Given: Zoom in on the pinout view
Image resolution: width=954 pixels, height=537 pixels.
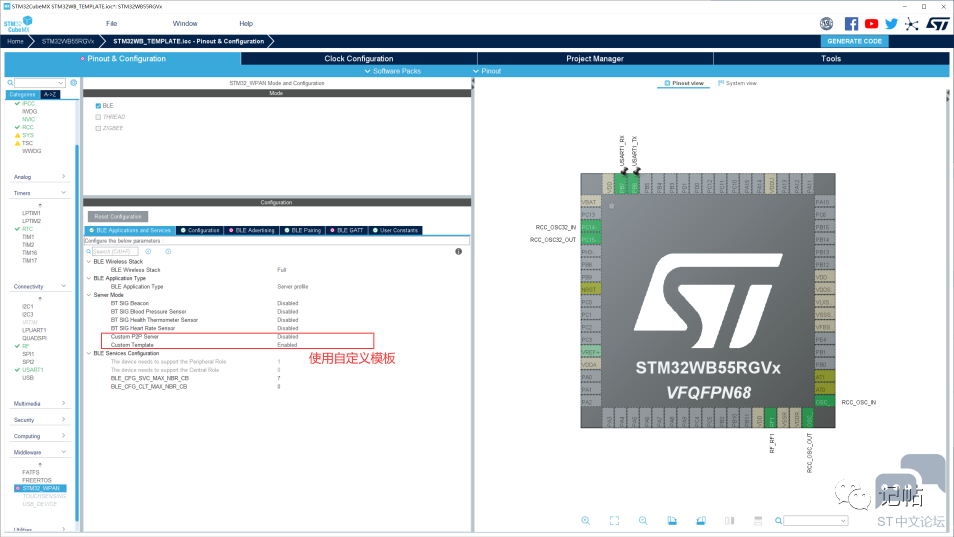Looking at the screenshot, I should (x=586, y=521).
